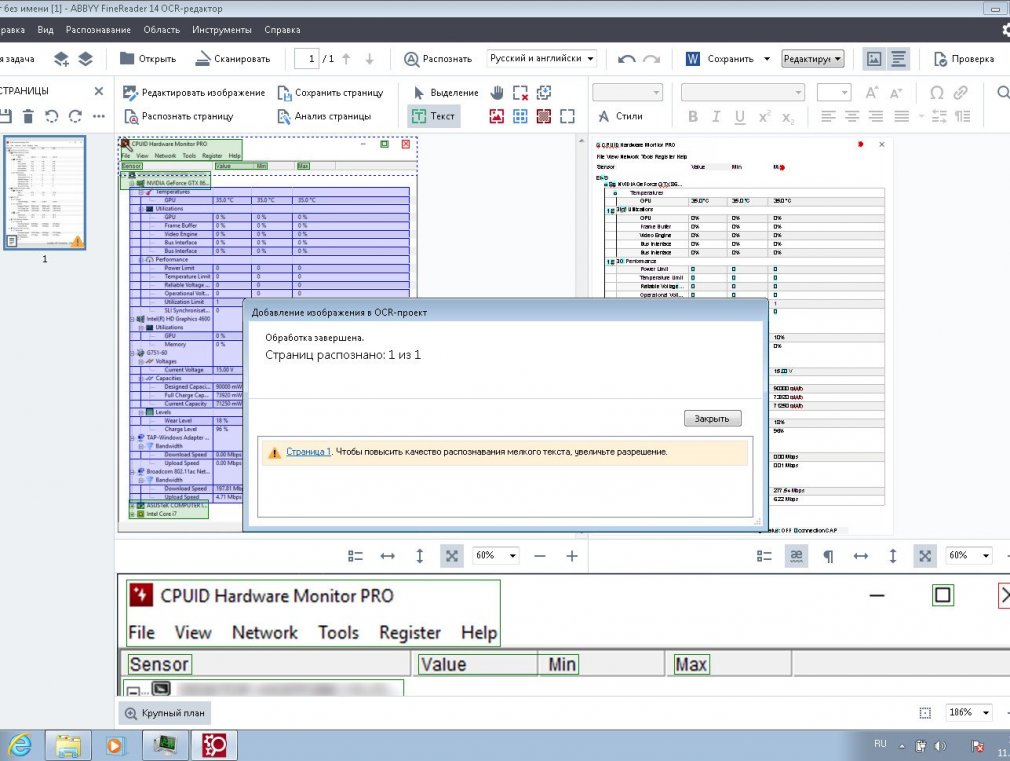
Task: Open Область menu
Action: [161, 30]
